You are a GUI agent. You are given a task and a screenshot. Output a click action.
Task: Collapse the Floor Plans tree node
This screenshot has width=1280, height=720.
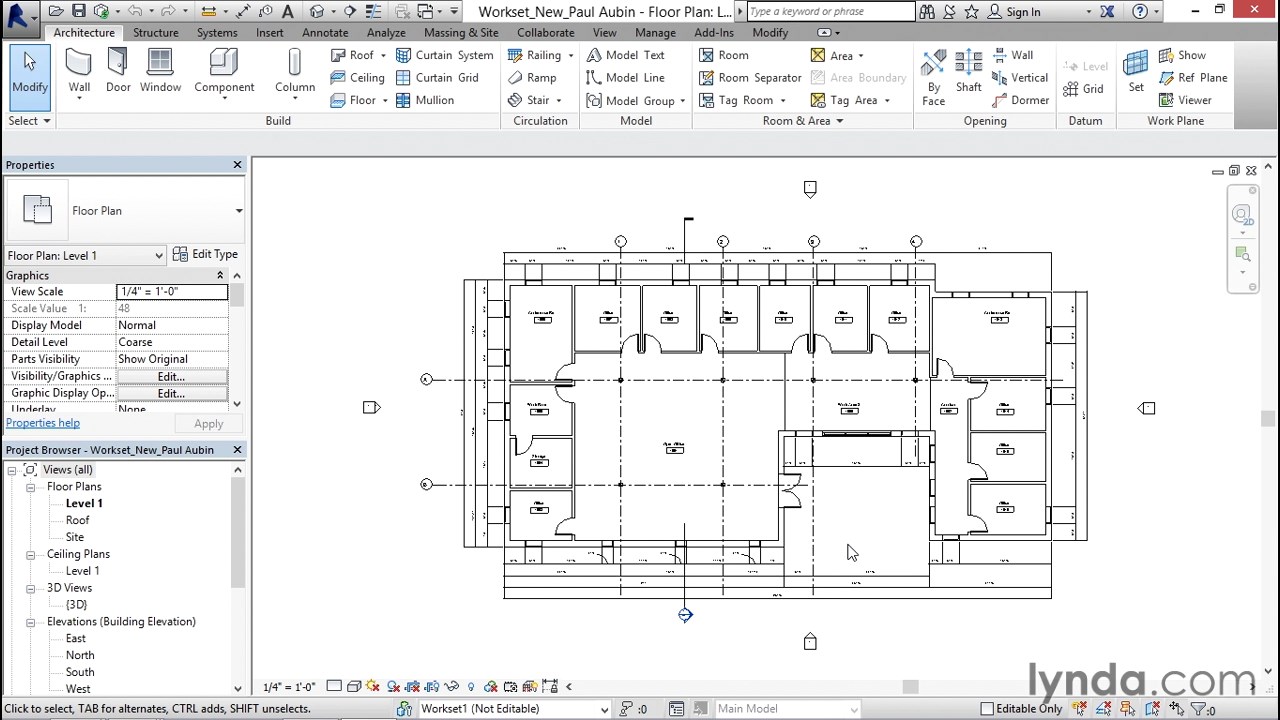click(x=31, y=487)
